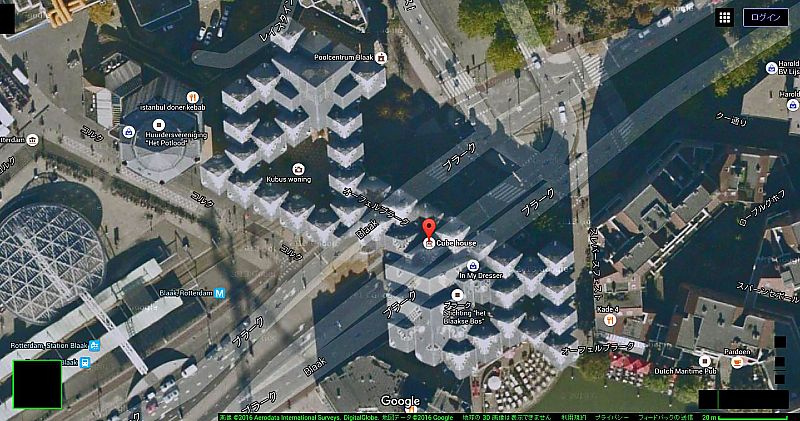
Task: Click the Pardoen text label
Action: click(x=737, y=352)
